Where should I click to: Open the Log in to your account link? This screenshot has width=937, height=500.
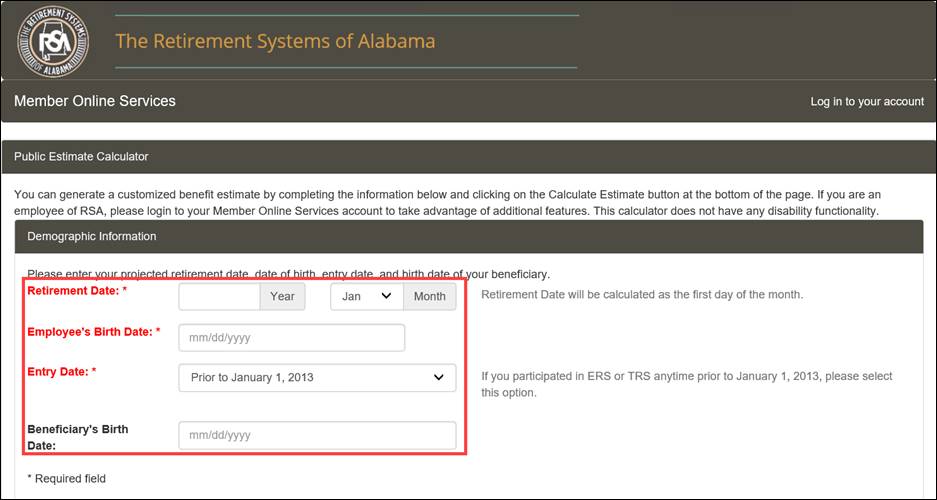coord(866,102)
